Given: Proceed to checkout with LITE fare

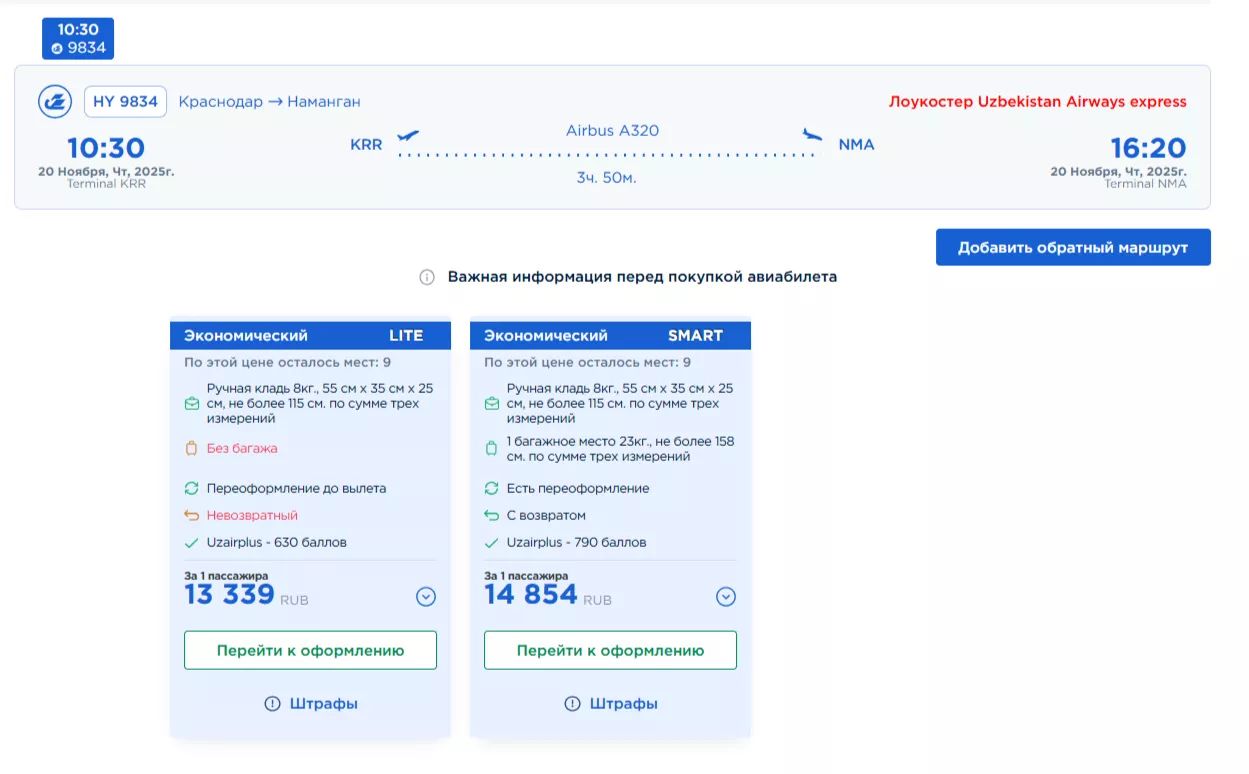Looking at the screenshot, I should (310, 650).
